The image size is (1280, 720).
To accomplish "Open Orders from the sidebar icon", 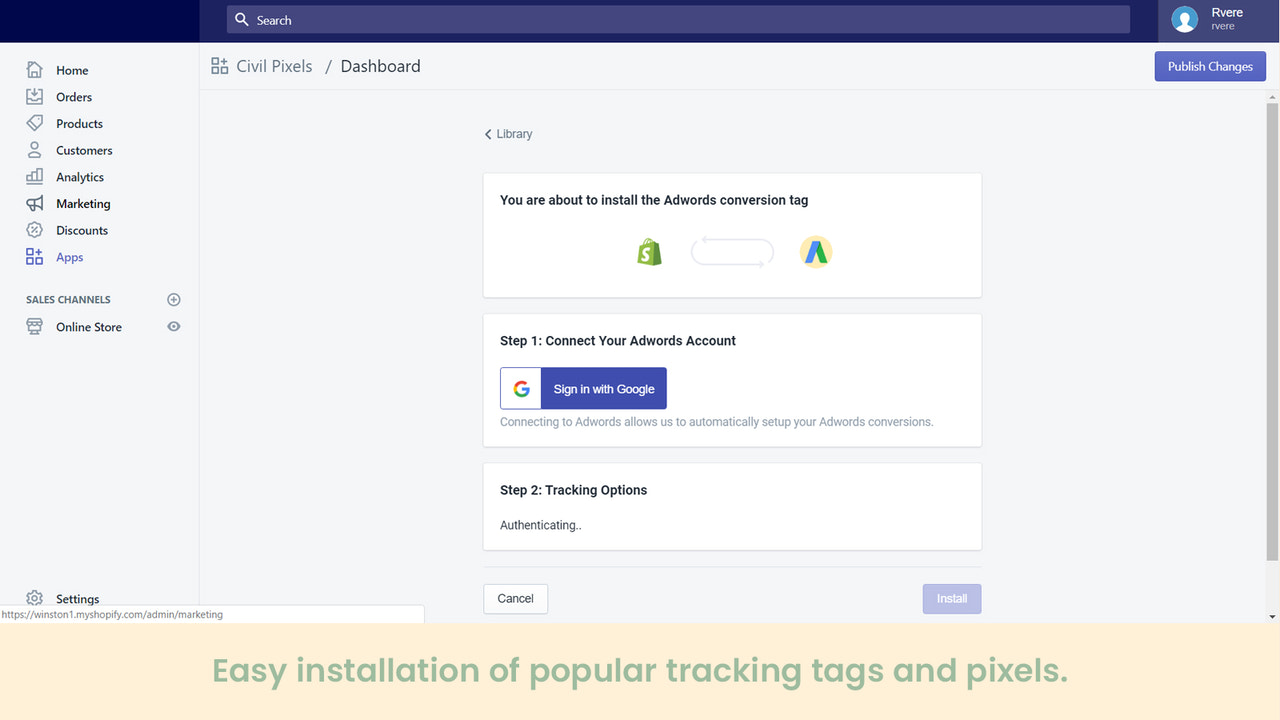I will pyautogui.click(x=34, y=96).
